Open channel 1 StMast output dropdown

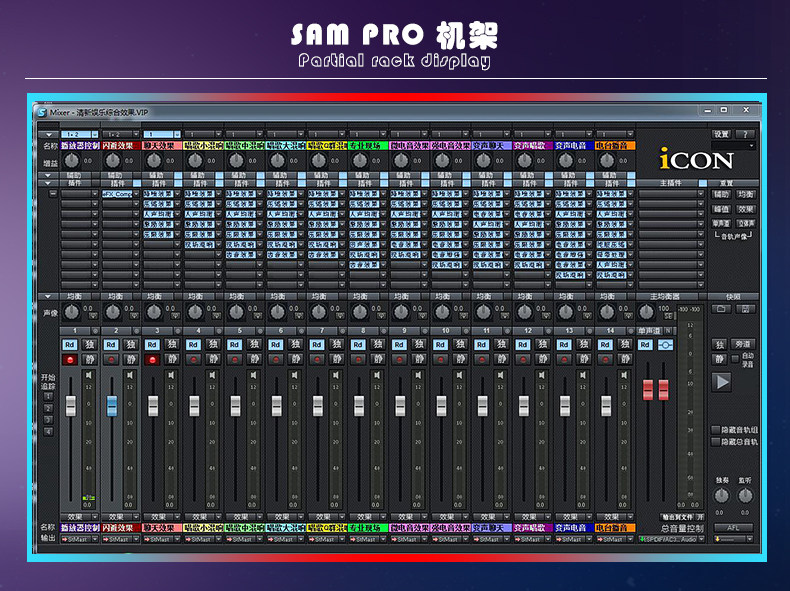pyautogui.click(x=95, y=539)
